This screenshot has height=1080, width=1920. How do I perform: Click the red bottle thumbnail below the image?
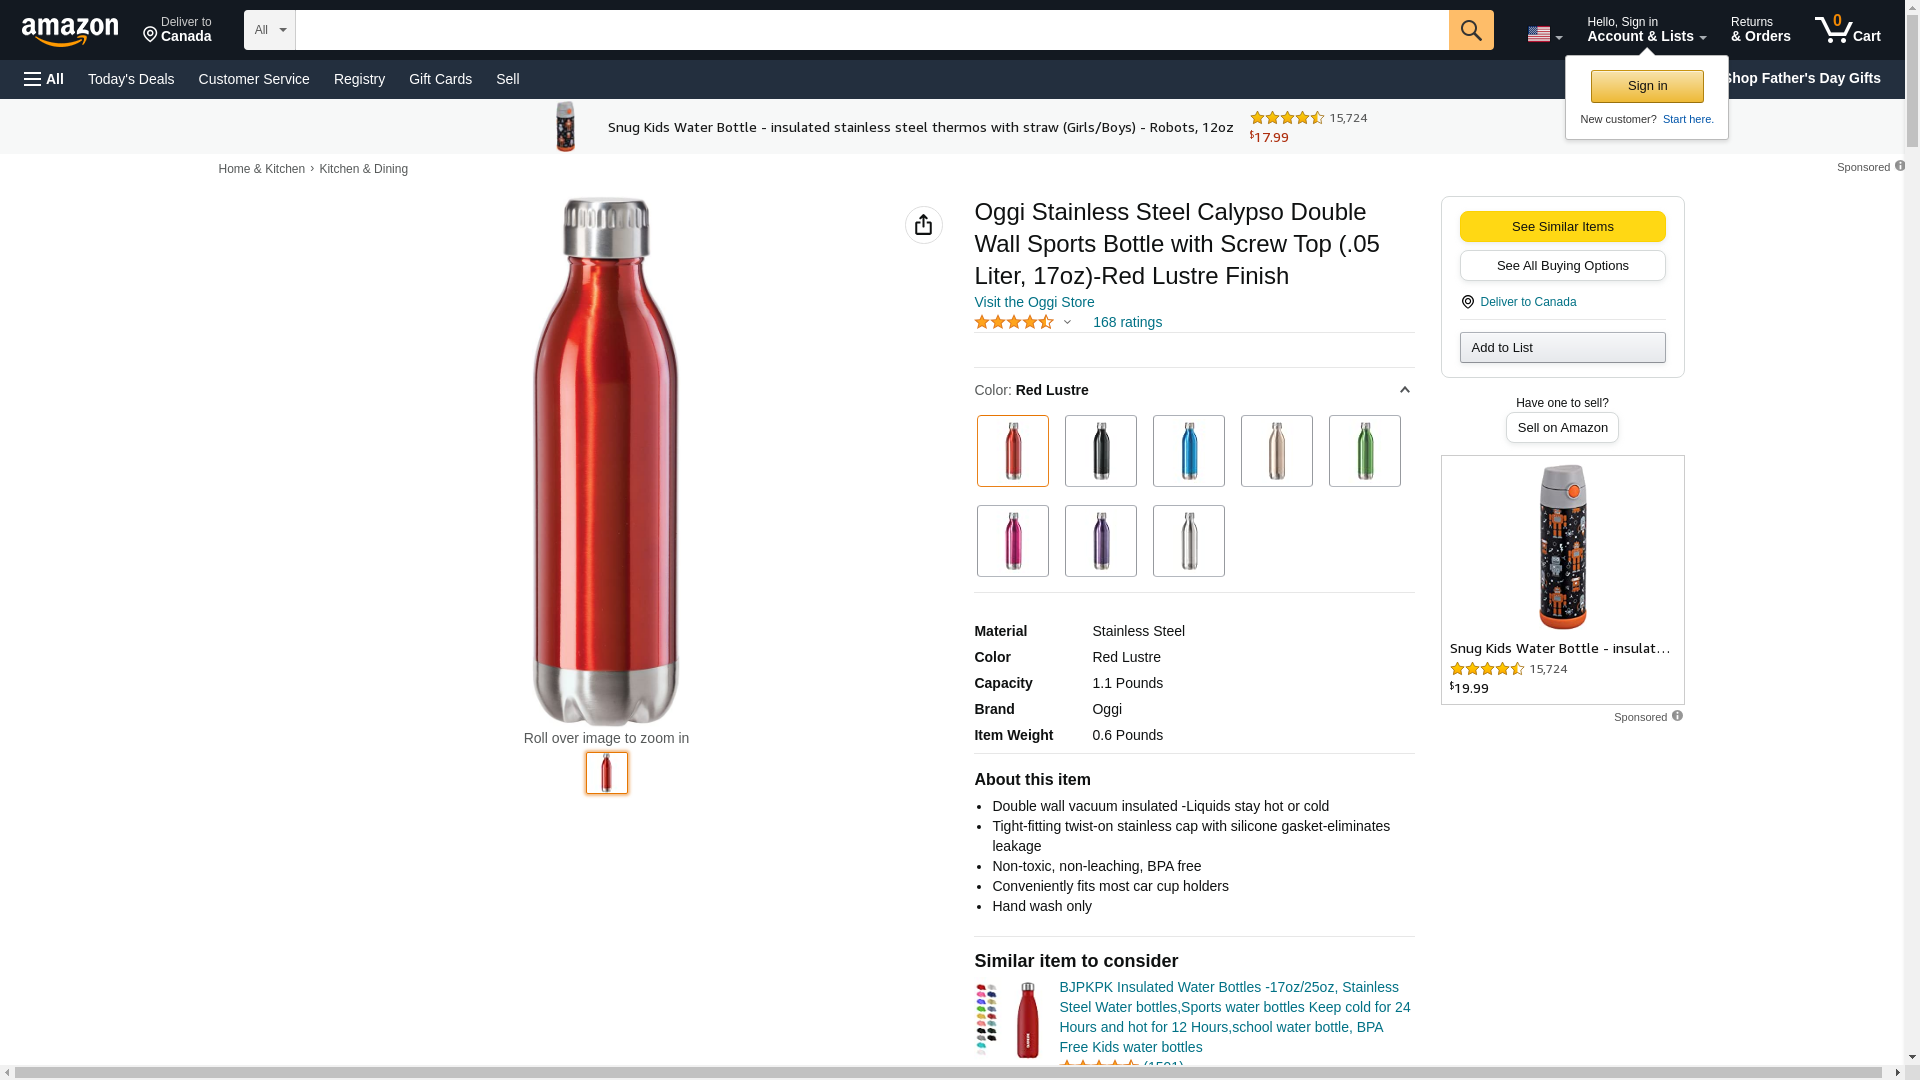pos(606,773)
